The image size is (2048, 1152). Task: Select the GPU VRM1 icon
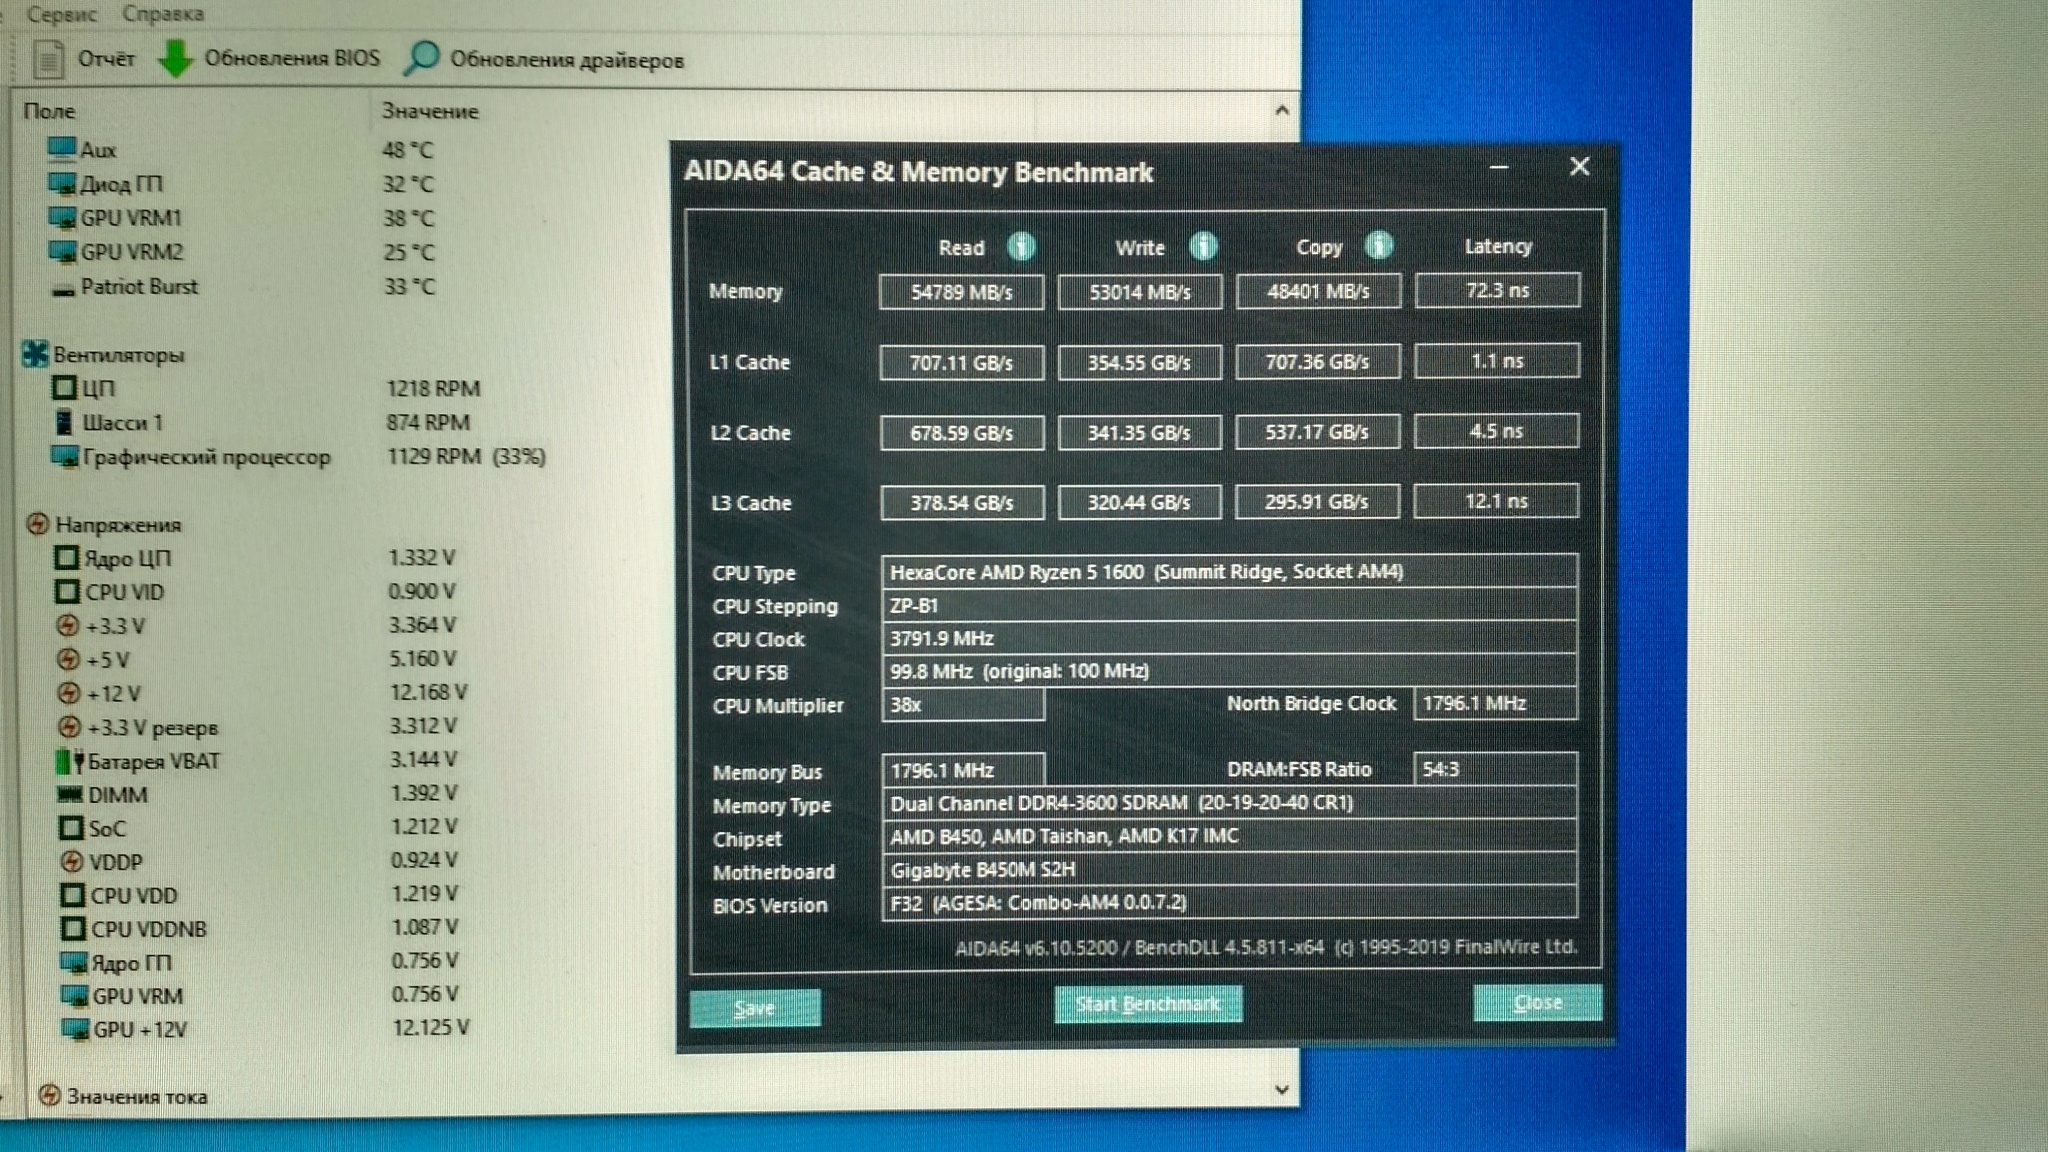point(62,218)
